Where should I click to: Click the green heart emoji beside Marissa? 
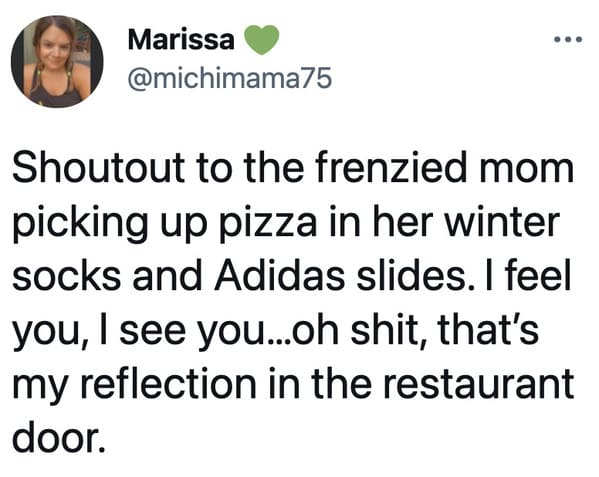click(262, 40)
